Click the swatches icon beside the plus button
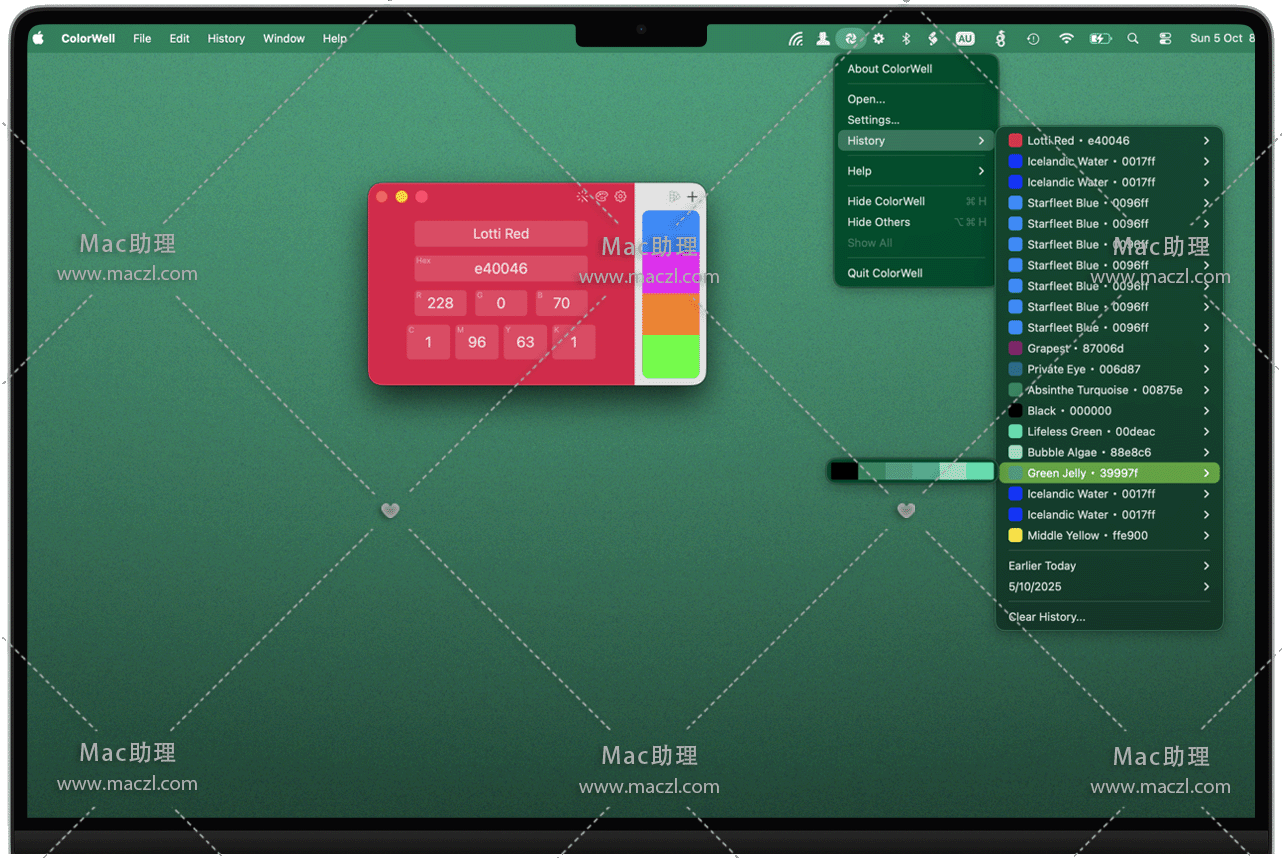This screenshot has height=858, width=1282. [674, 197]
